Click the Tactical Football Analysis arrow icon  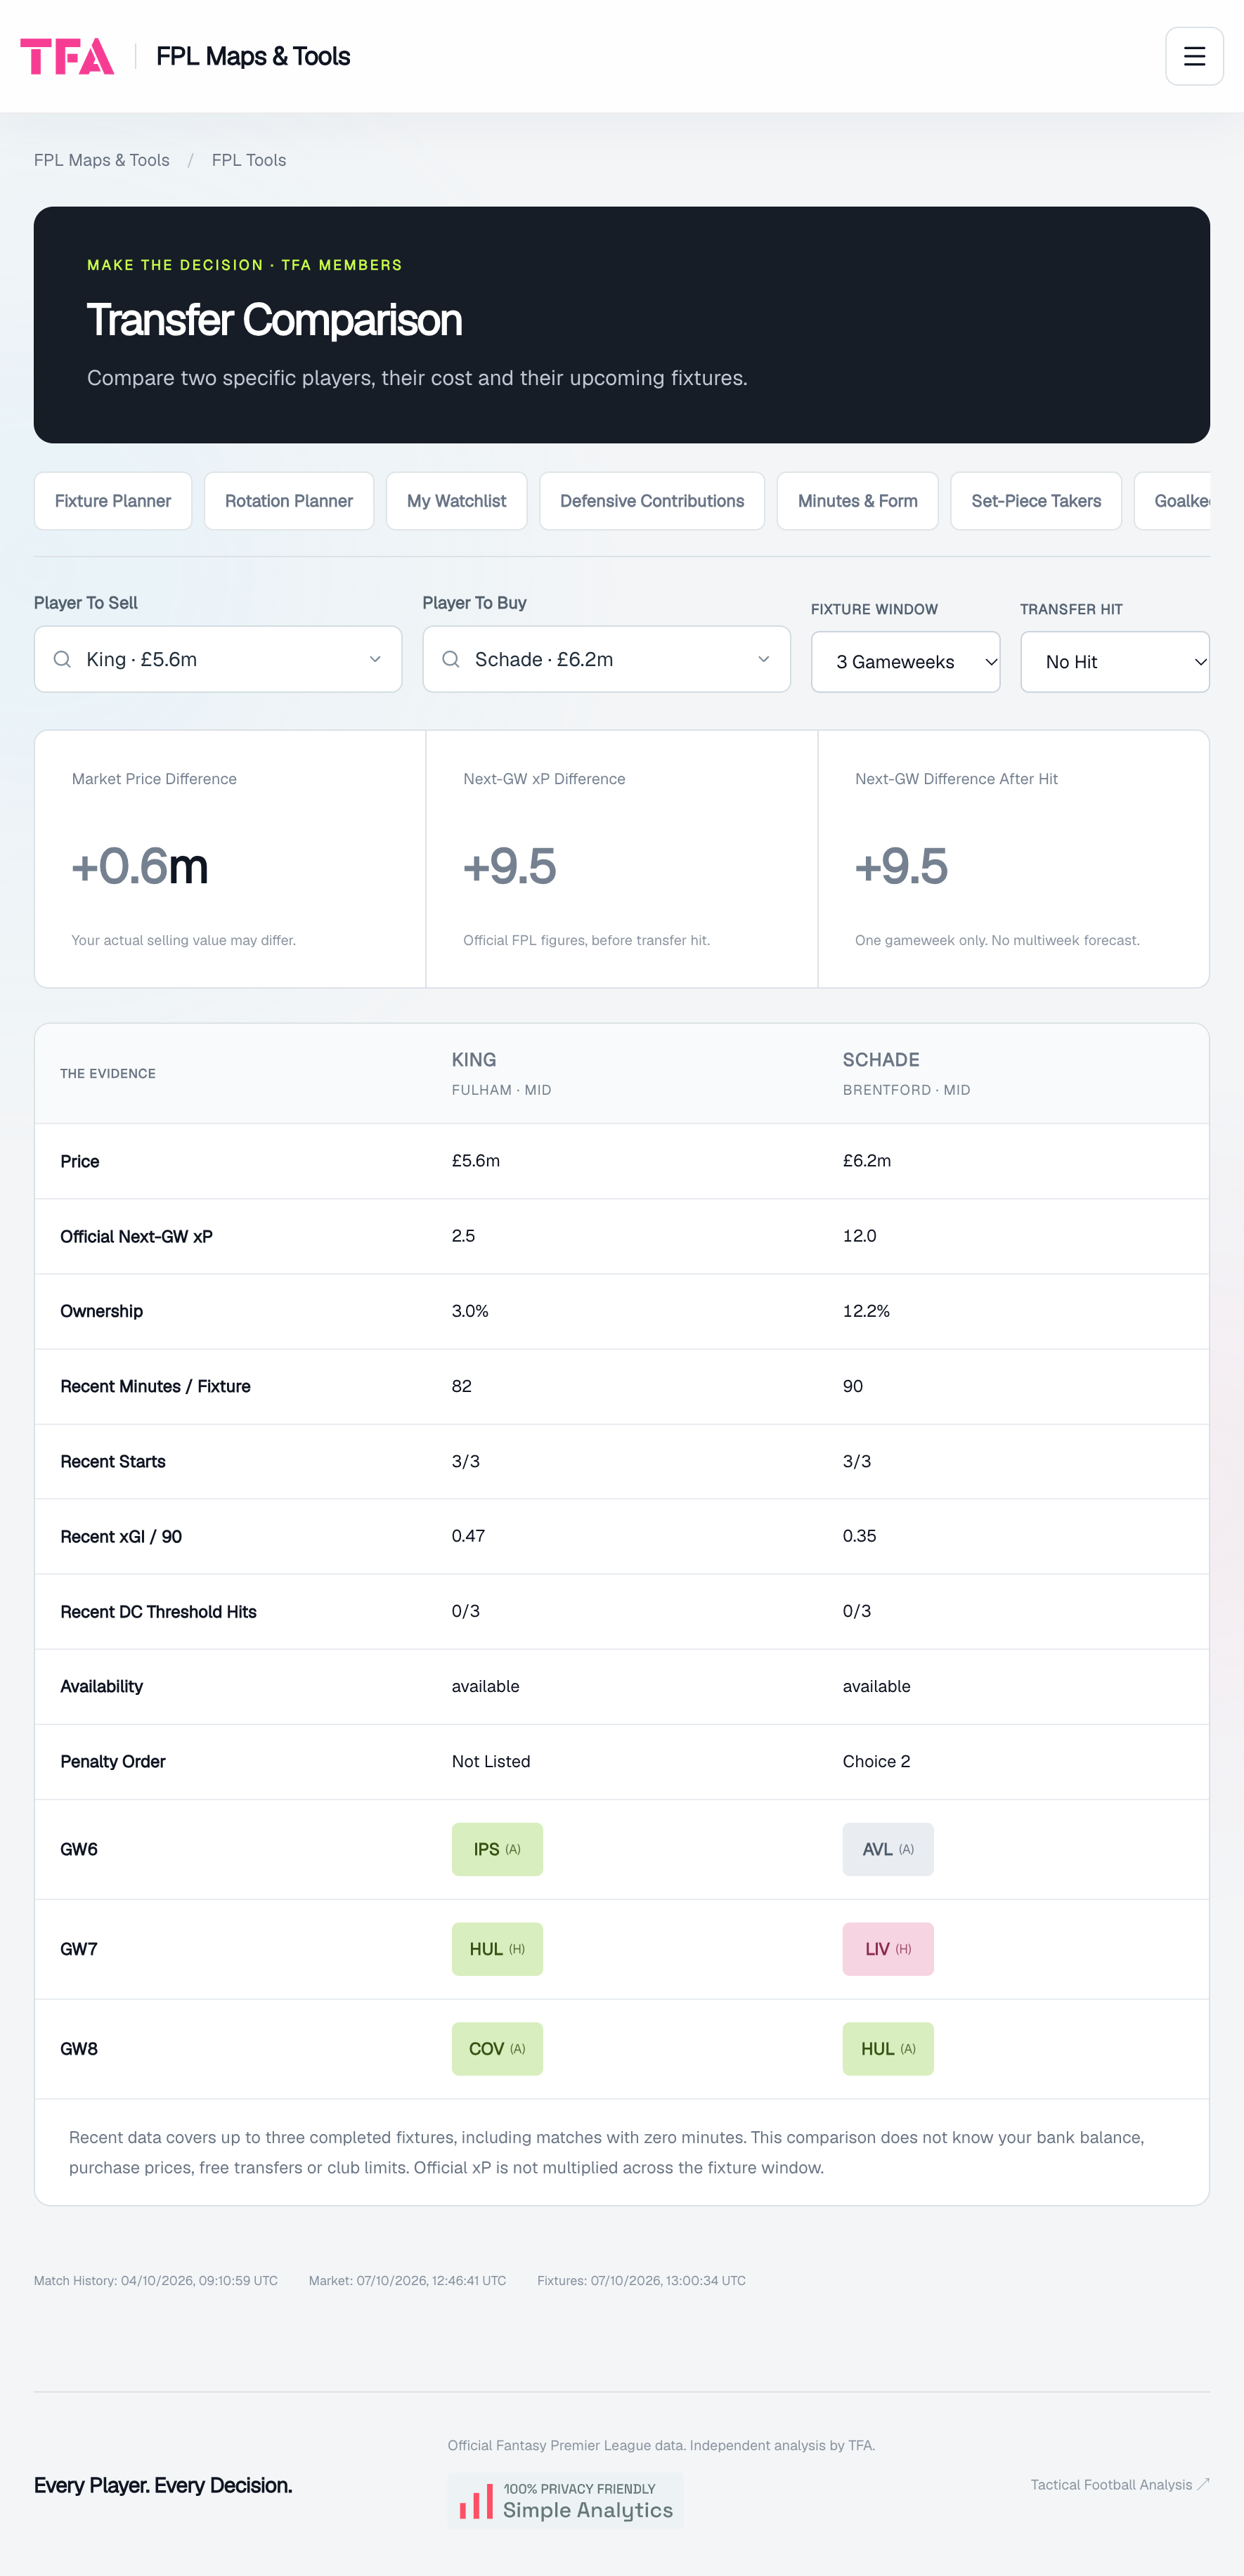(x=1203, y=2484)
